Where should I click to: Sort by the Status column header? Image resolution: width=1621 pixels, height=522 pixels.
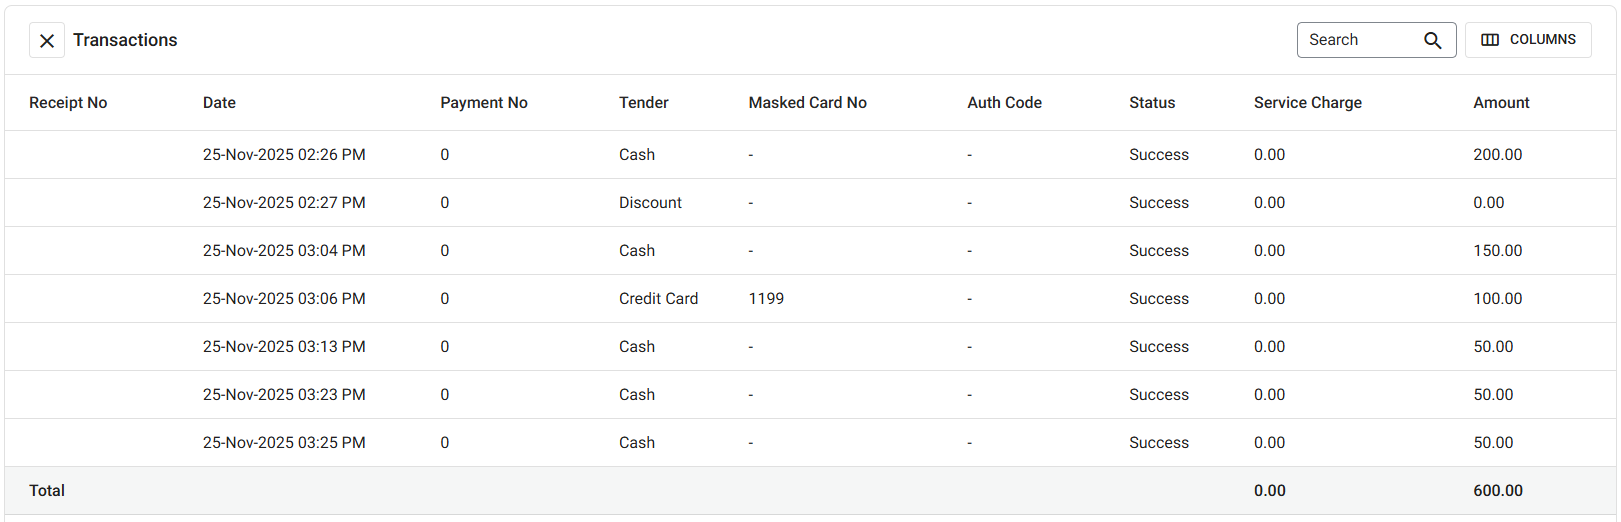1152,103
